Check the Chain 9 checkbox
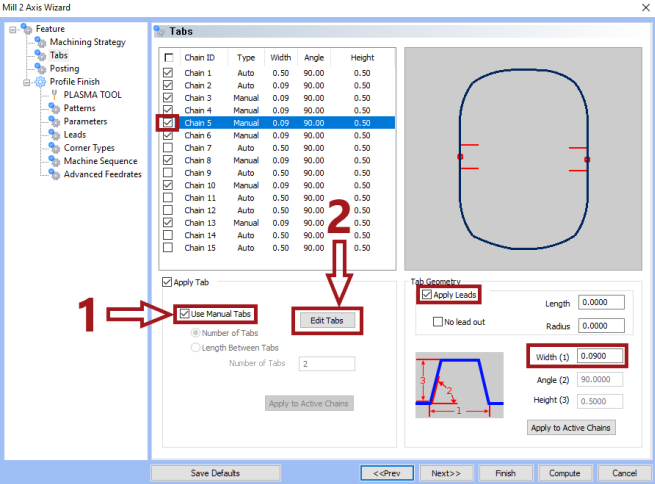 tap(168, 172)
